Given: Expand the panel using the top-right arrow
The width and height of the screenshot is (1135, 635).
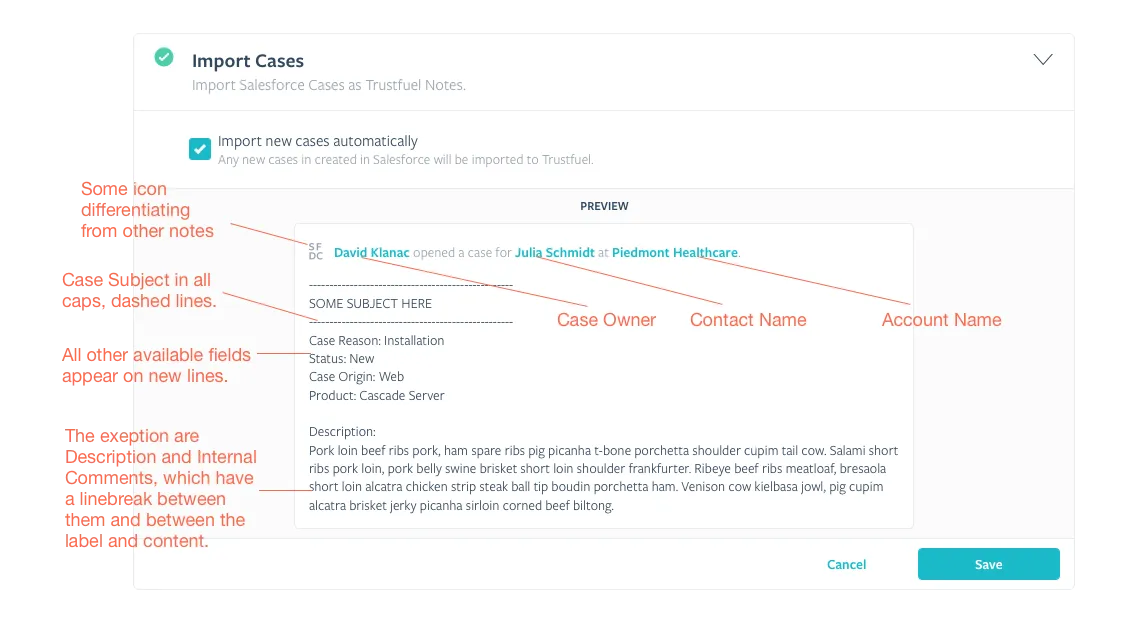Looking at the screenshot, I should [x=1043, y=59].
